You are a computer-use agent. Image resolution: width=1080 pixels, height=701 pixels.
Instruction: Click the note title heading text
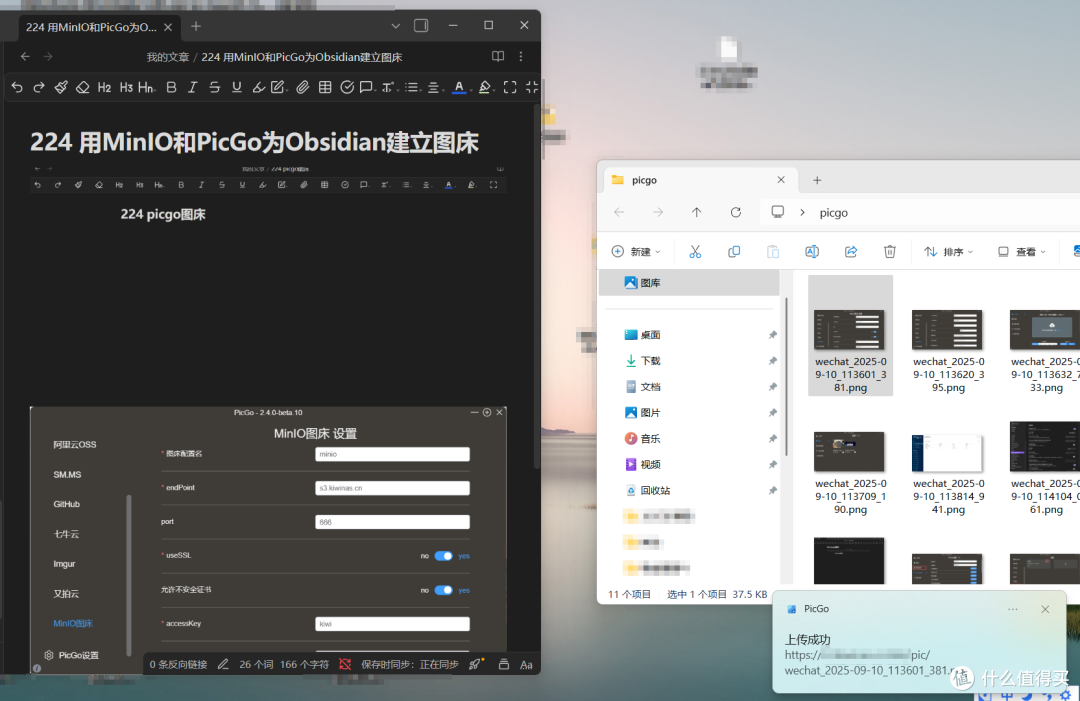point(254,142)
